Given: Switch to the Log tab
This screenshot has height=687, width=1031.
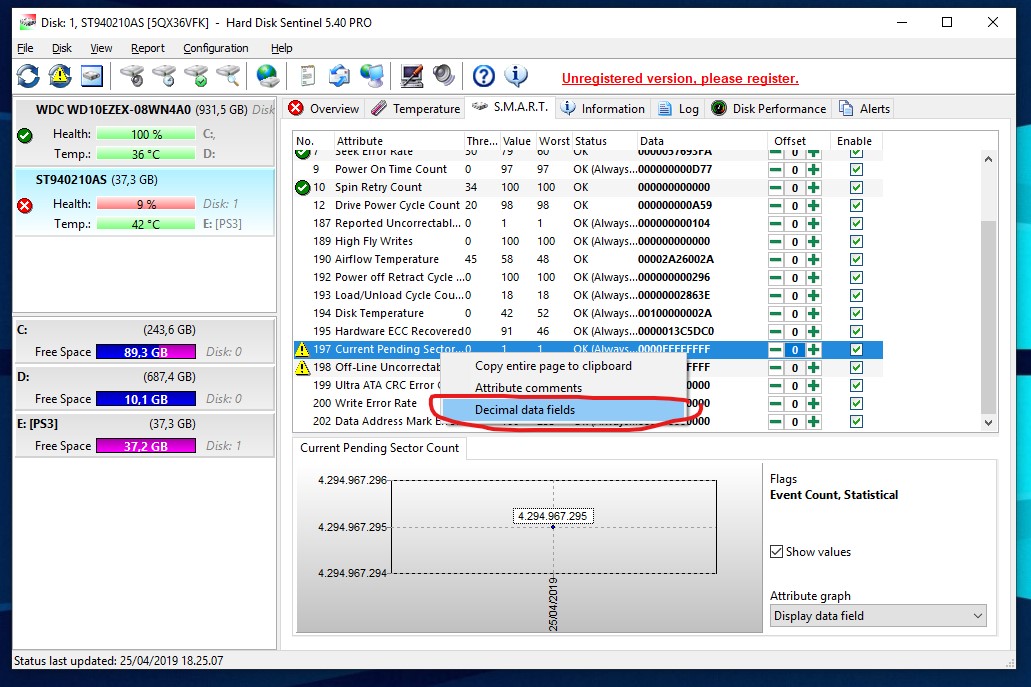Looking at the screenshot, I should pos(679,108).
